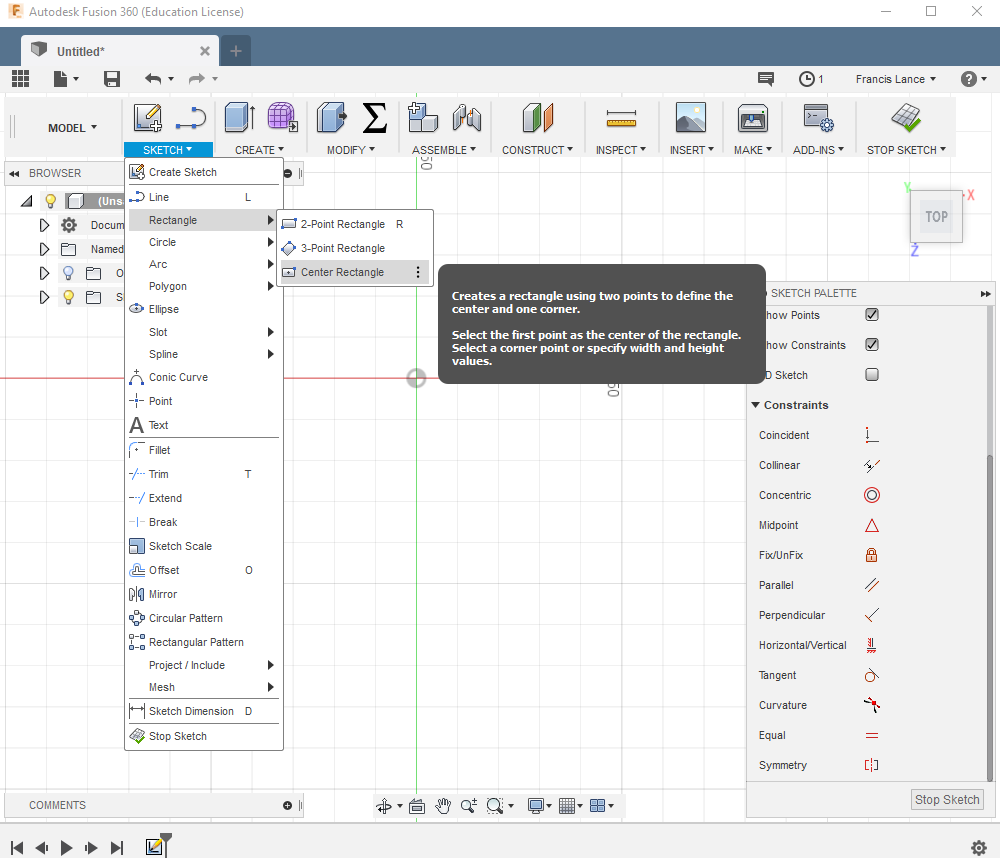Screen dimensions: 1000x858
Task: Toggle the Show Points checkbox
Action: tap(872, 314)
